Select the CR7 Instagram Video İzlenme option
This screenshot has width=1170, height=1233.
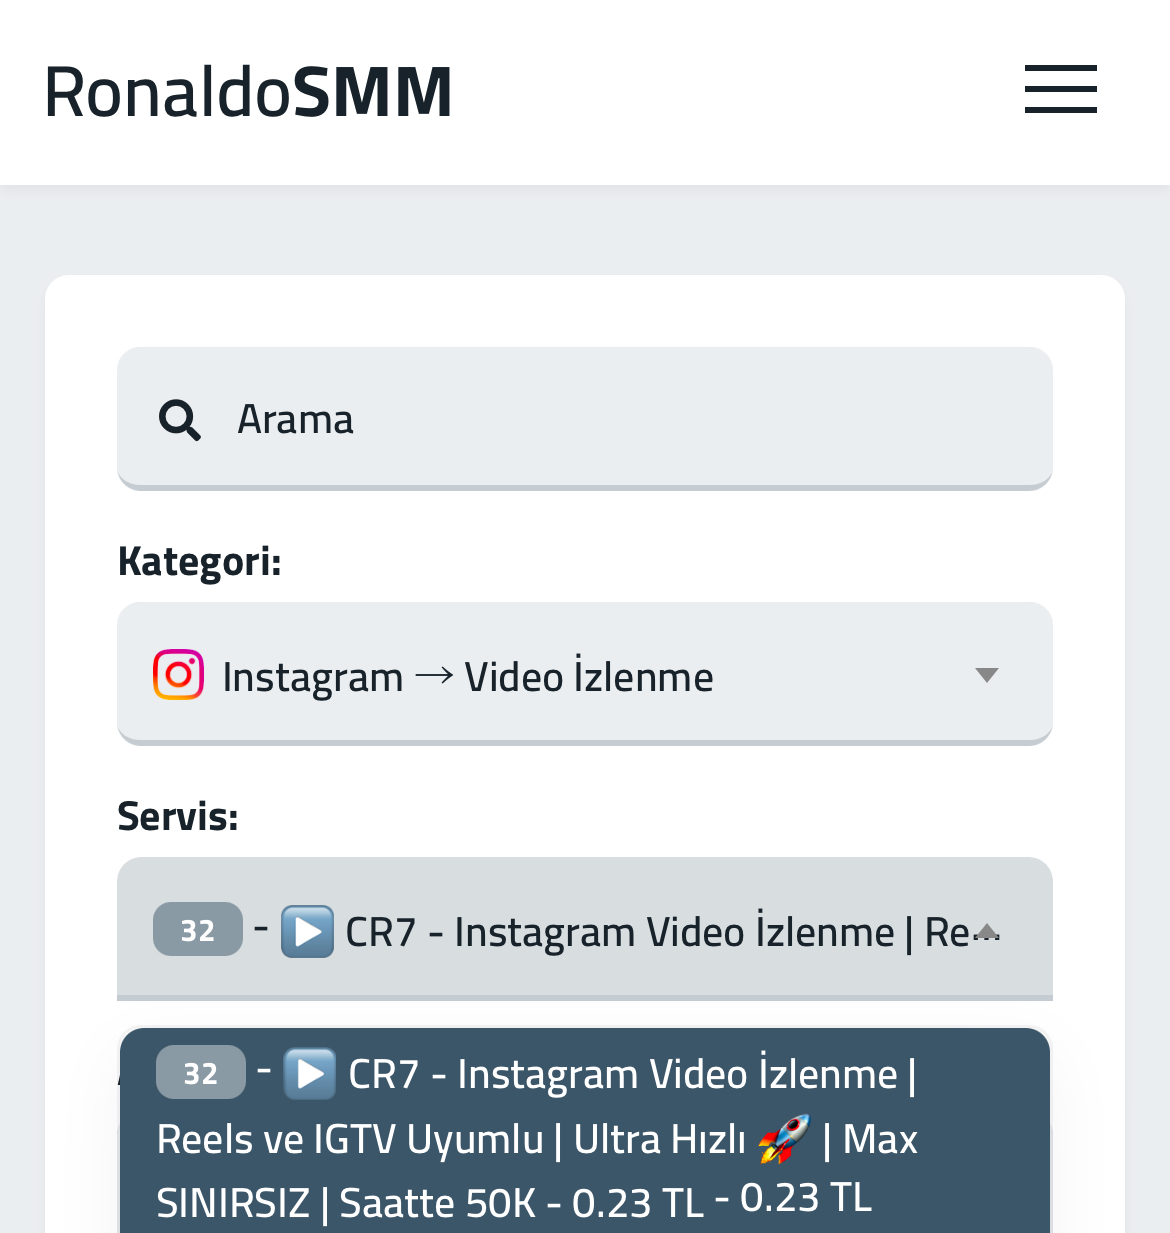click(x=585, y=1132)
